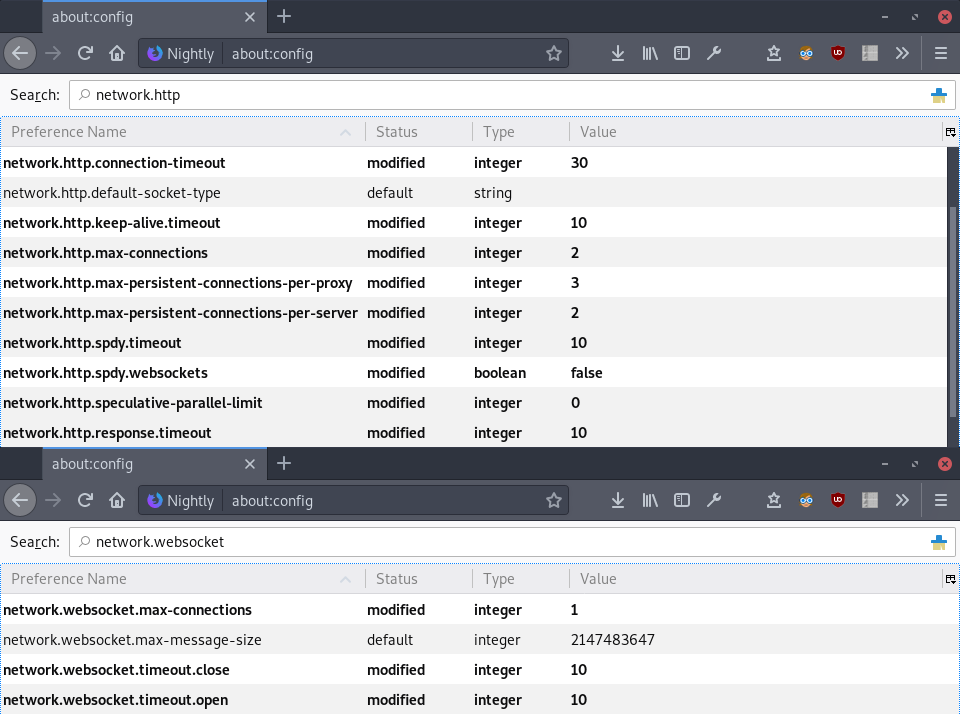Select the network.http.keep-alive.timeout row
Screen dimensions: 960x714
click(473, 222)
